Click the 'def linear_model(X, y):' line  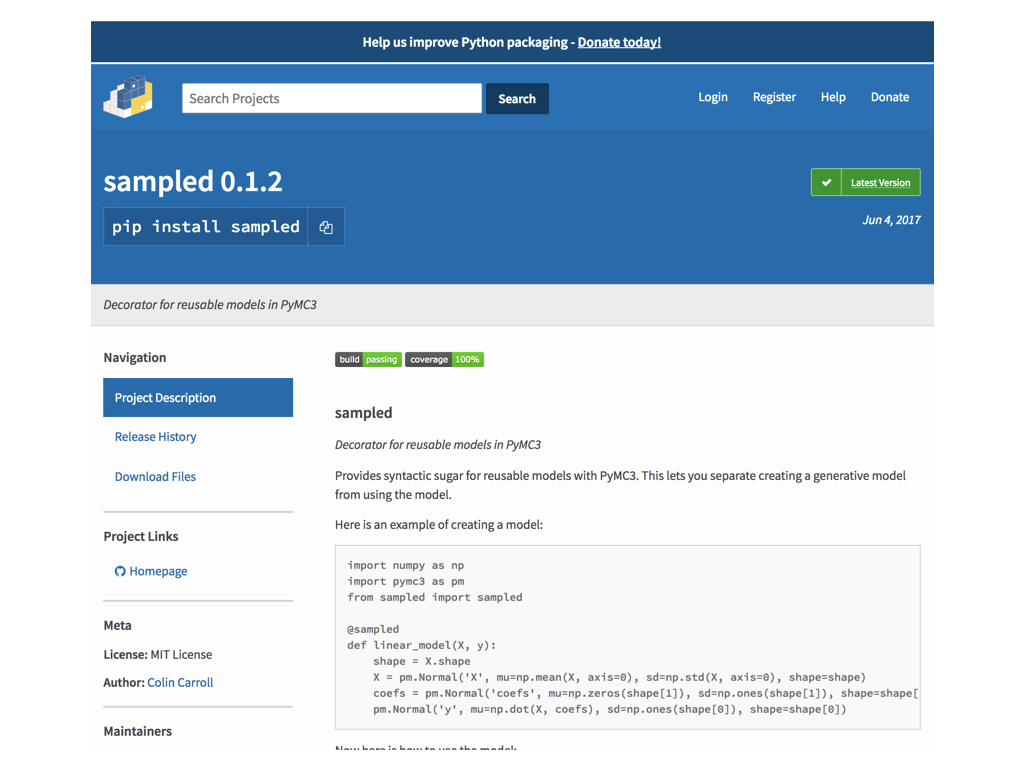point(422,645)
